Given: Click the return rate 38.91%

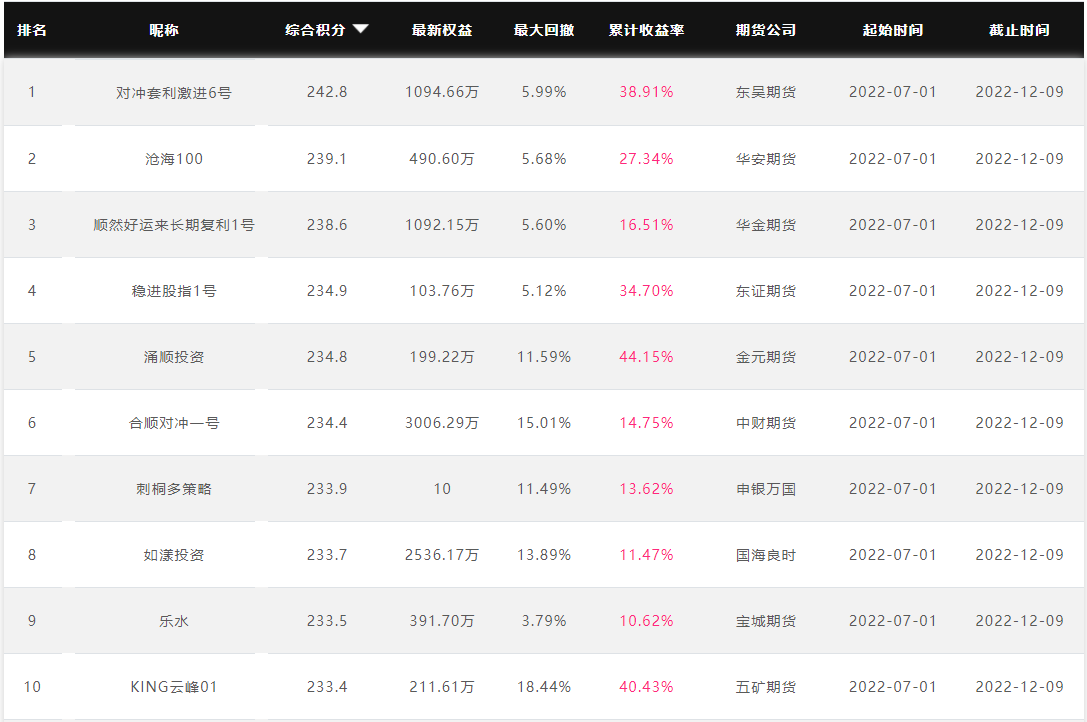Looking at the screenshot, I should tap(646, 92).
